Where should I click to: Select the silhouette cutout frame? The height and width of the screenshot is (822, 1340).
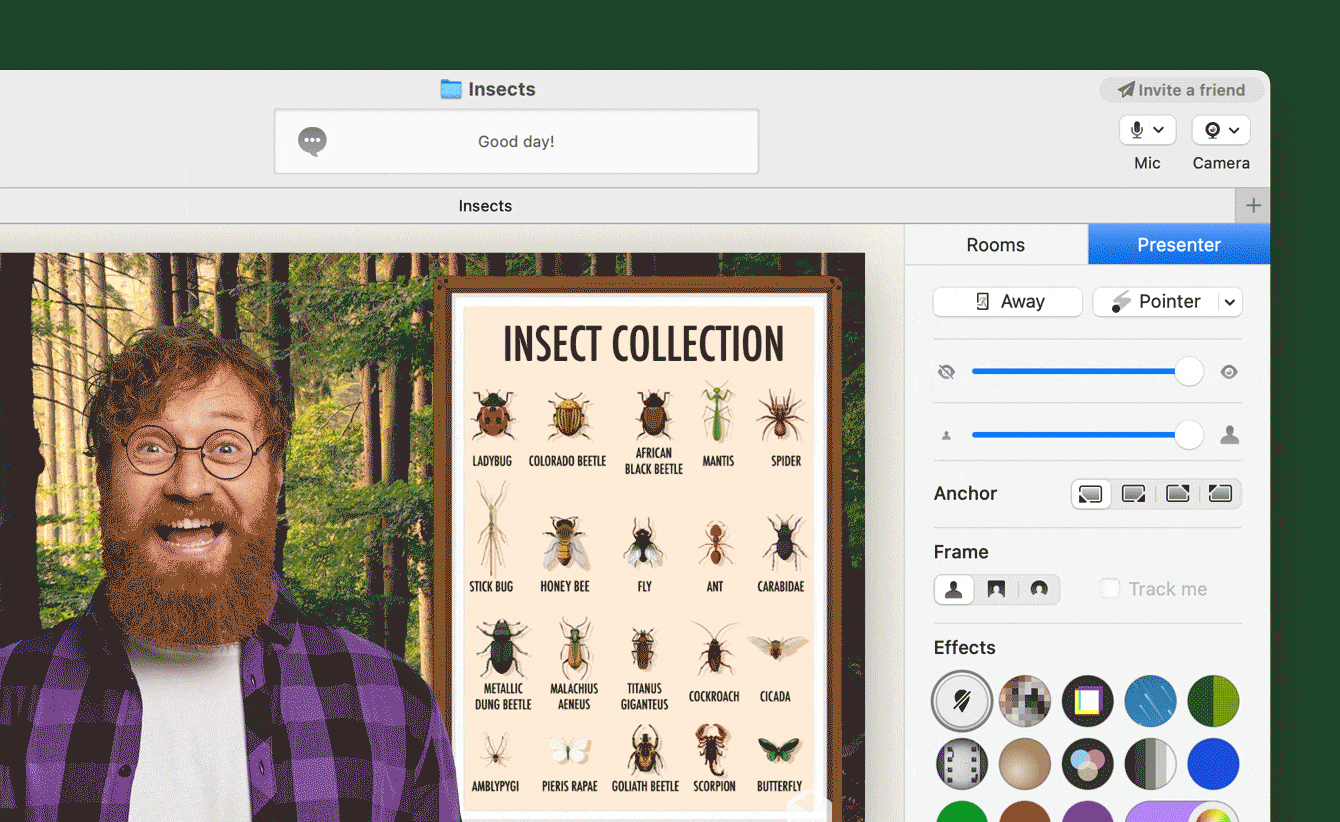[954, 590]
